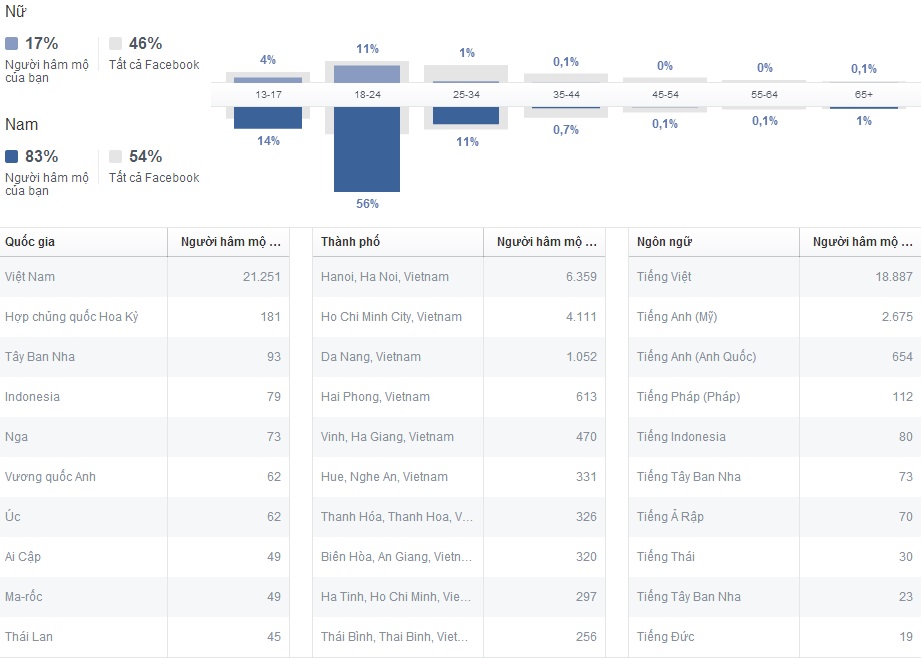The image size is (921, 658).
Task: Select the 35-44 age group label
Action: [x=565, y=94]
